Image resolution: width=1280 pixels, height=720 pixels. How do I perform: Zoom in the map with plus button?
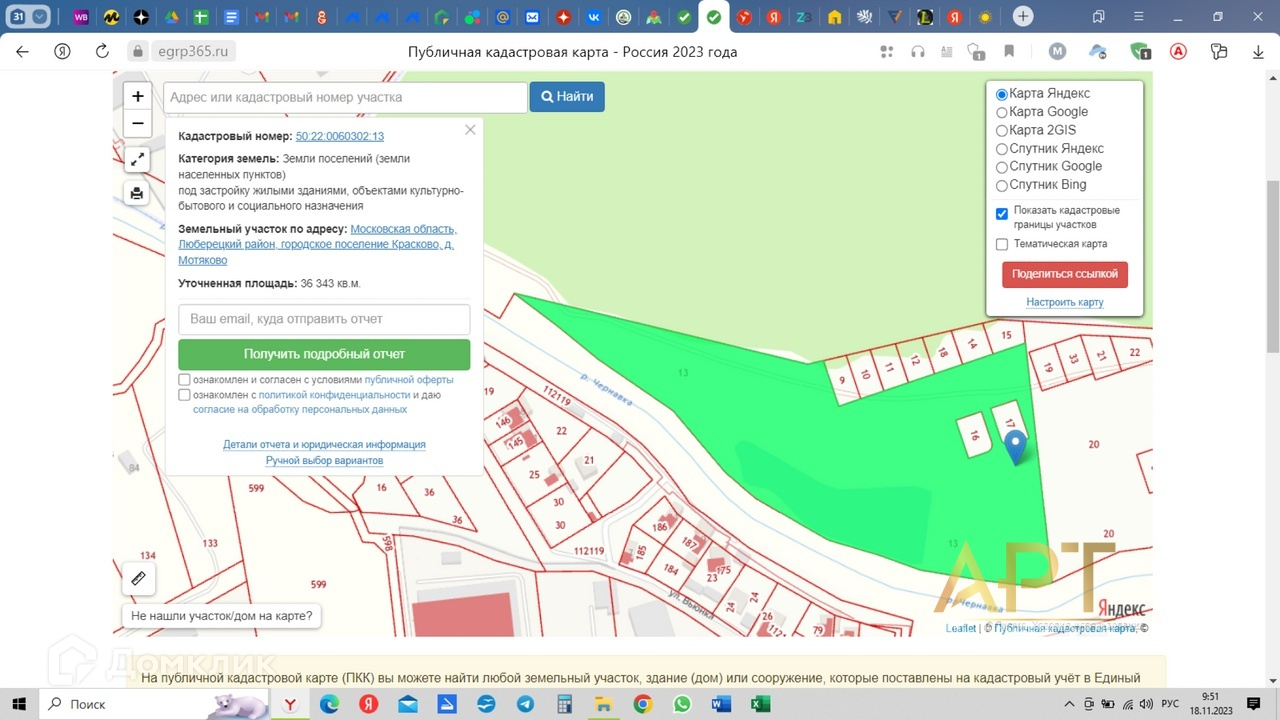coord(138,97)
